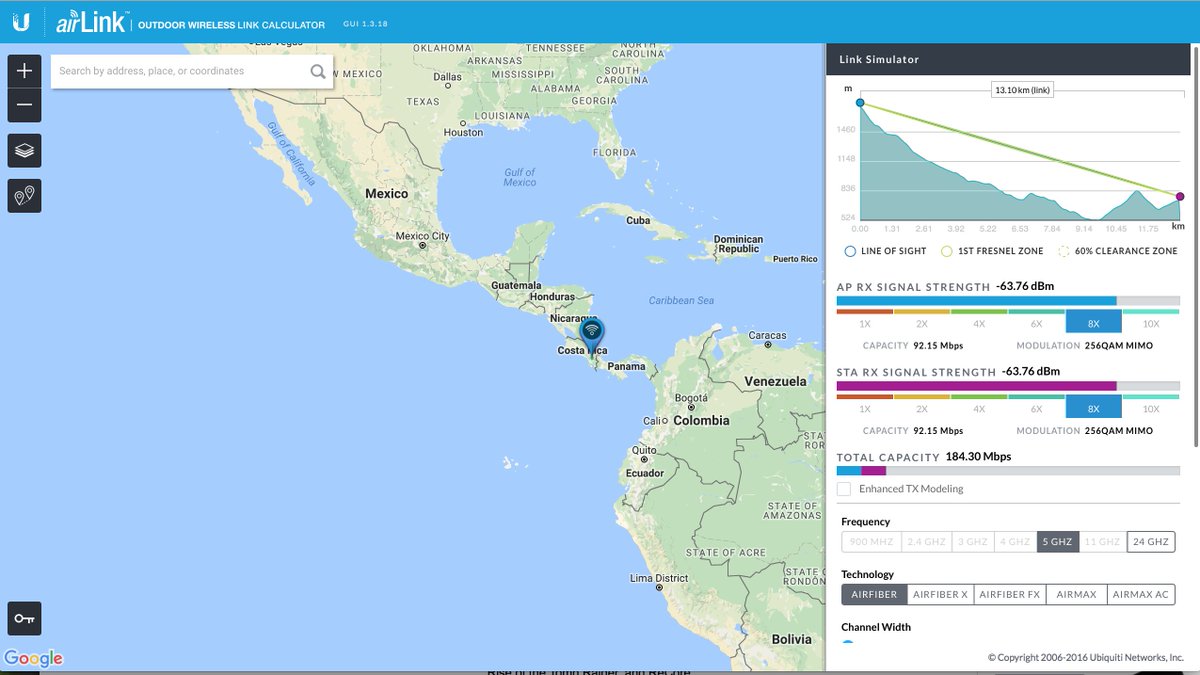Toggle 1st Fresnel Zone legend
The width and height of the screenshot is (1200, 675).
point(947,251)
